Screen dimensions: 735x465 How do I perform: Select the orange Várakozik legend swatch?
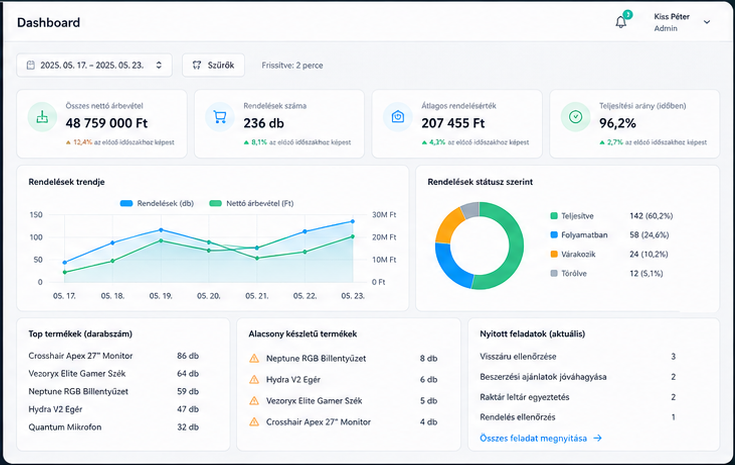554,254
